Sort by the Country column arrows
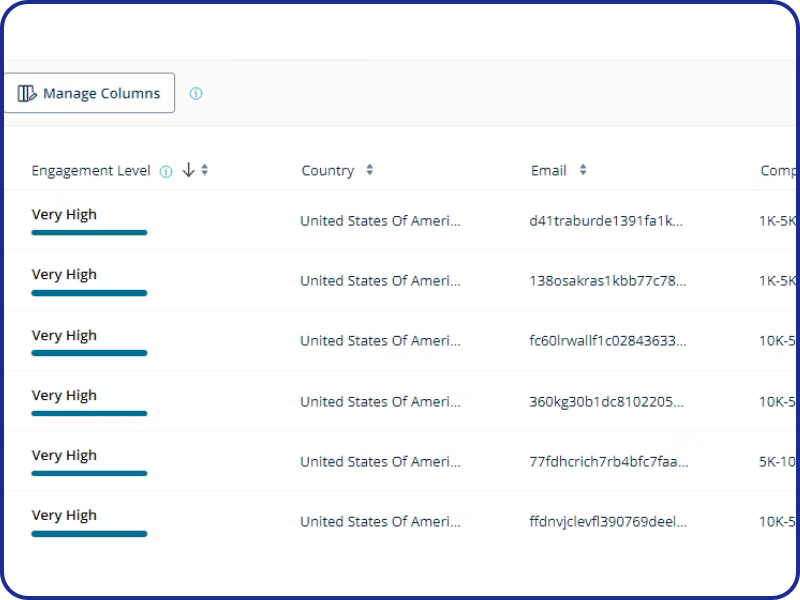Image resolution: width=800 pixels, height=600 pixels. [370, 170]
